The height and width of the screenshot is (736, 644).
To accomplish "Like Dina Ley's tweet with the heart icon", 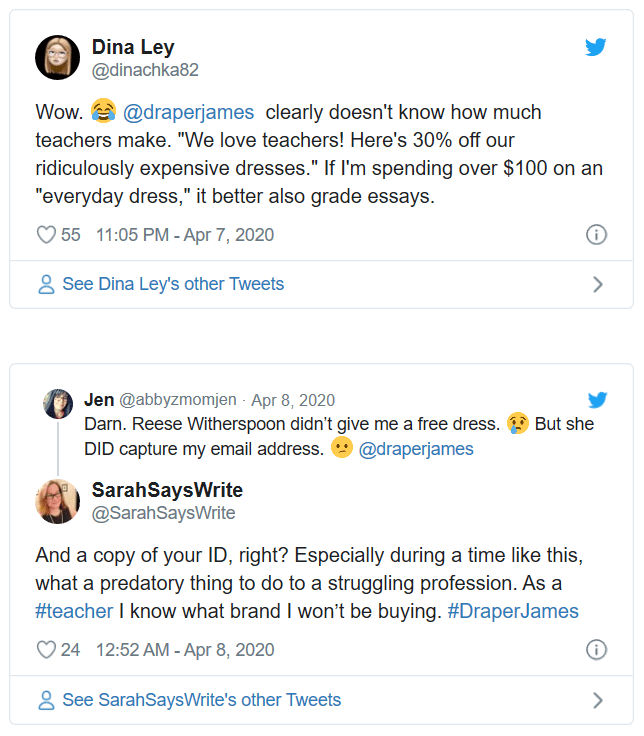I will pos(46,235).
